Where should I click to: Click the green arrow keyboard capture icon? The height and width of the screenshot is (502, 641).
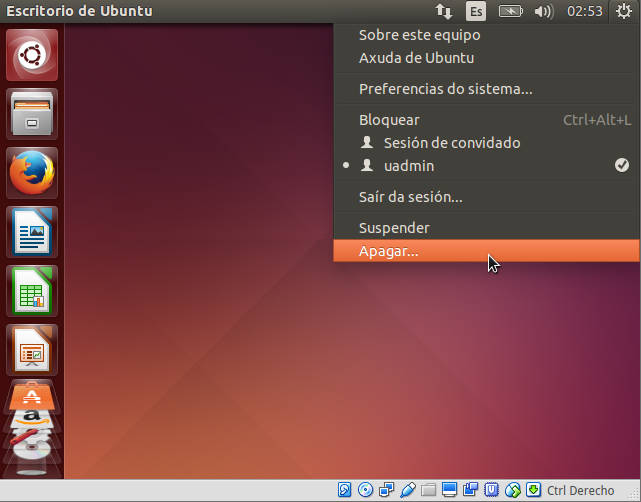[533, 489]
